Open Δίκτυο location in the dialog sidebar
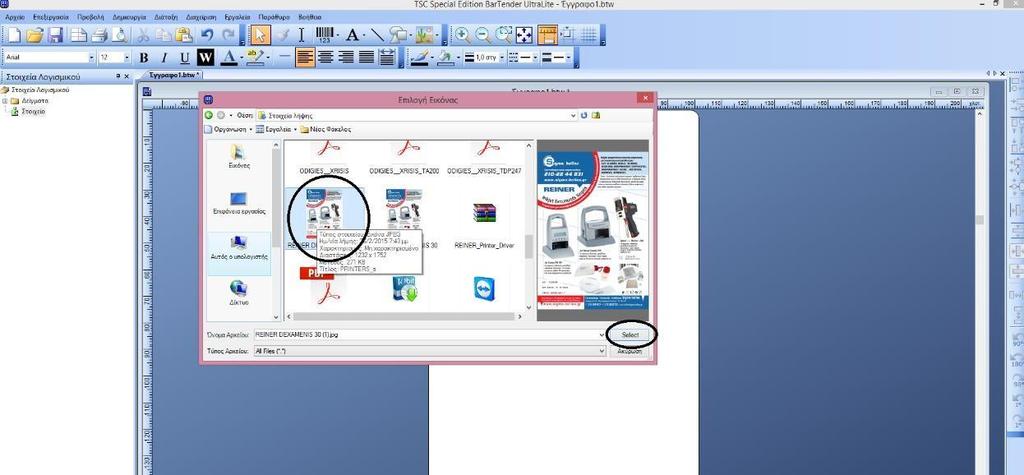The height and width of the screenshot is (475, 1024). (239, 293)
